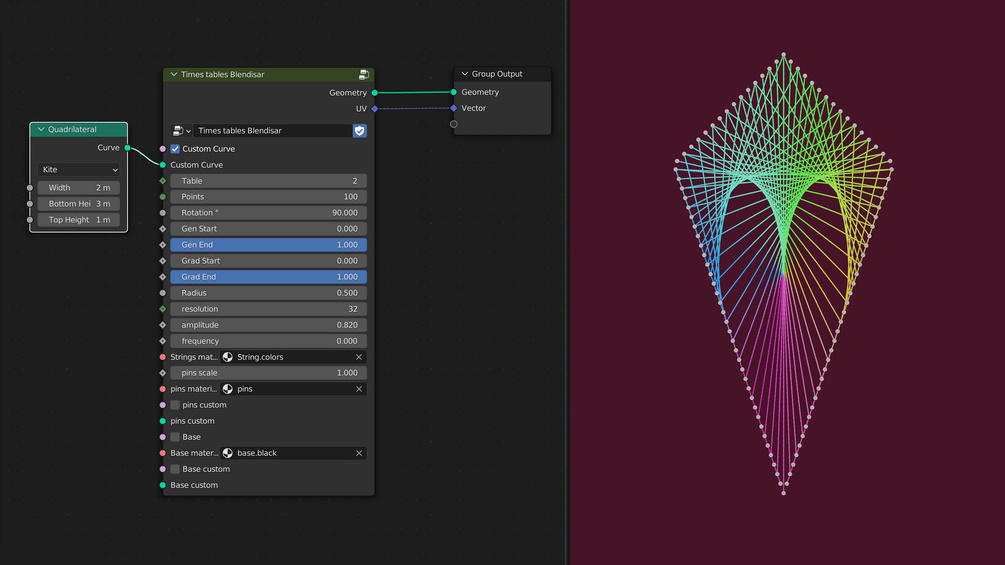The width and height of the screenshot is (1005, 565).
Task: Click the amplitude value field
Action: point(269,325)
